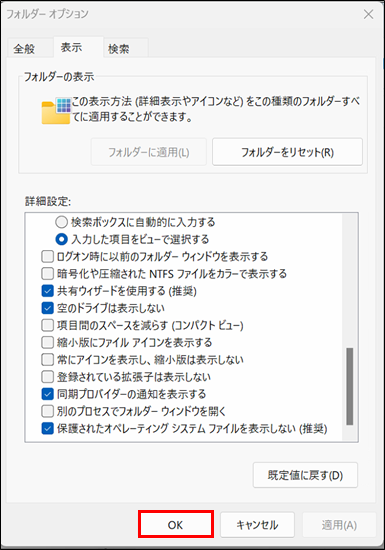Check 暗号化や圧縮された NTFS ファイルをカラーで表示する
The height and width of the screenshot is (550, 385).
tap(47, 274)
